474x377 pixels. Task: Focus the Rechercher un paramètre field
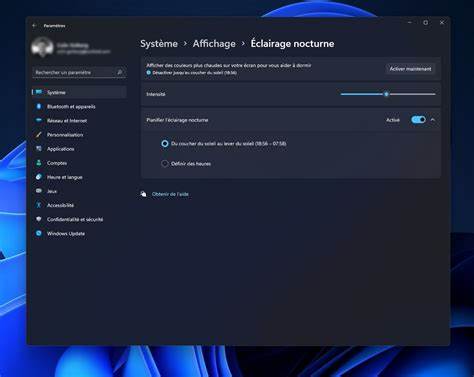(x=79, y=72)
